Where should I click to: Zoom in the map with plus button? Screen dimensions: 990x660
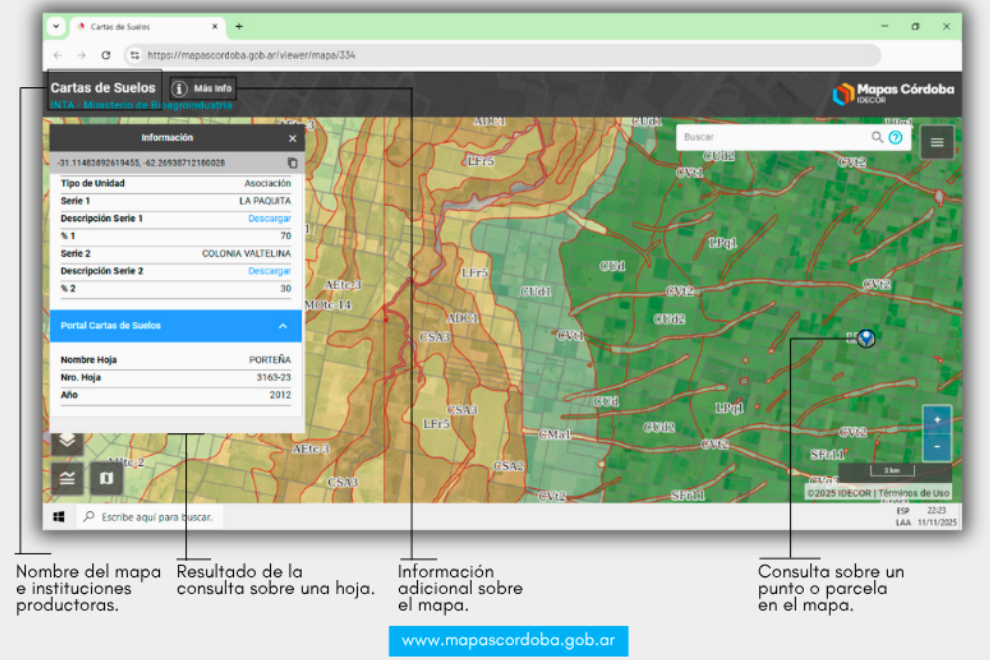(x=937, y=420)
